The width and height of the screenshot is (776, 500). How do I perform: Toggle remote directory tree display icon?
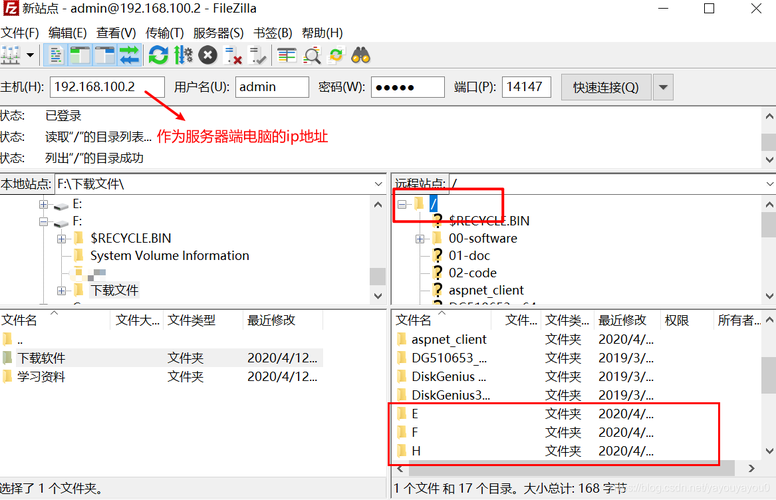point(104,55)
